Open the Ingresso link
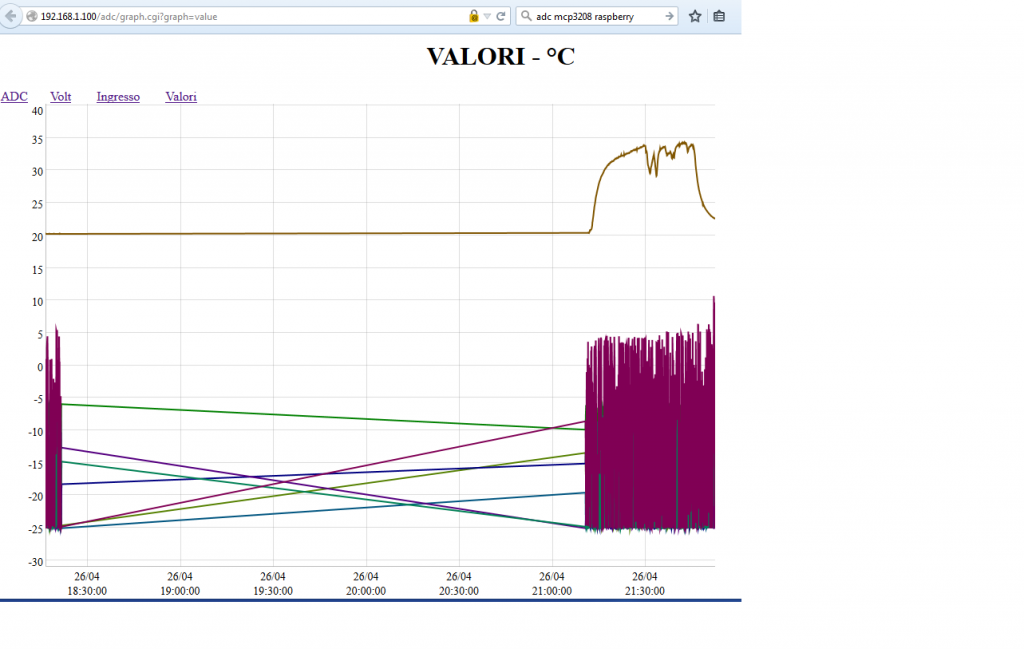 117,96
